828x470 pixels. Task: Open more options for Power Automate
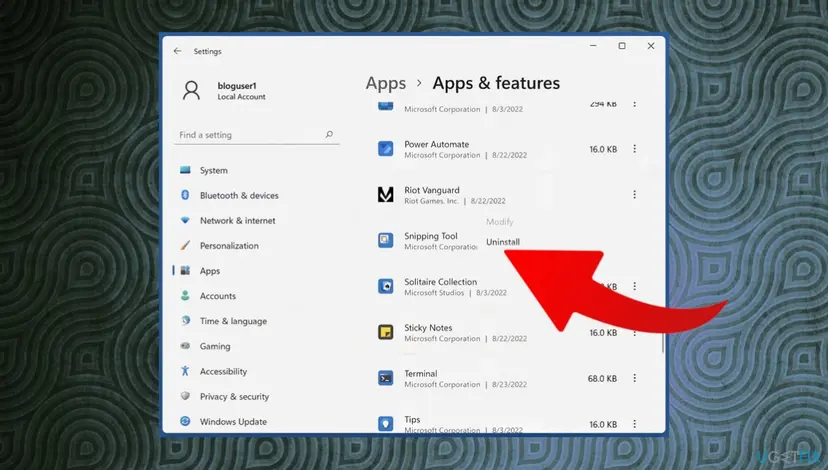coord(634,149)
